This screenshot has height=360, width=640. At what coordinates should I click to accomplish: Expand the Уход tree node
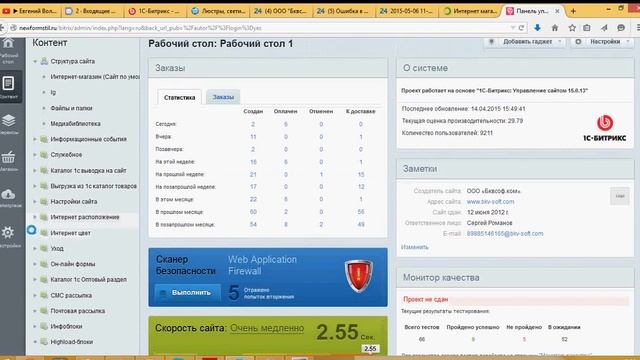point(35,249)
